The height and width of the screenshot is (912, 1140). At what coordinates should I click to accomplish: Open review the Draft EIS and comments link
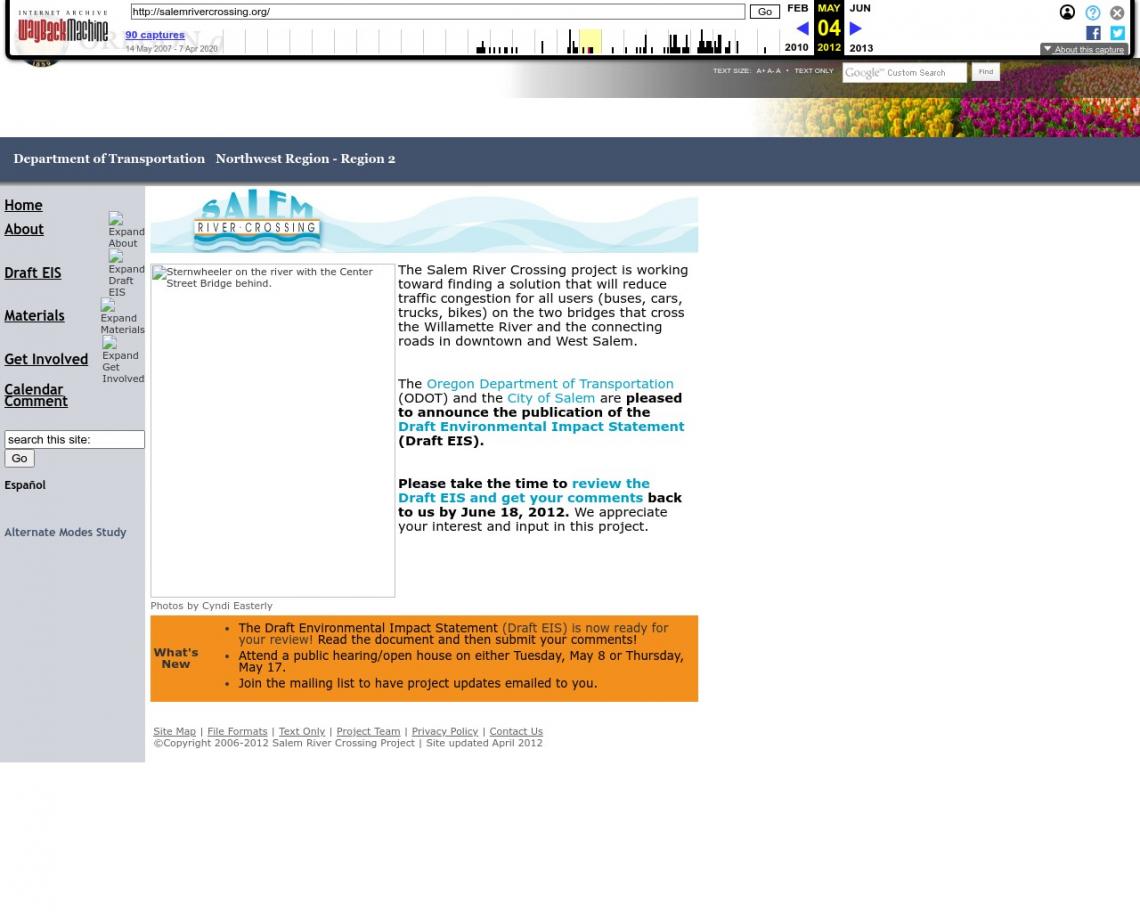[523, 491]
